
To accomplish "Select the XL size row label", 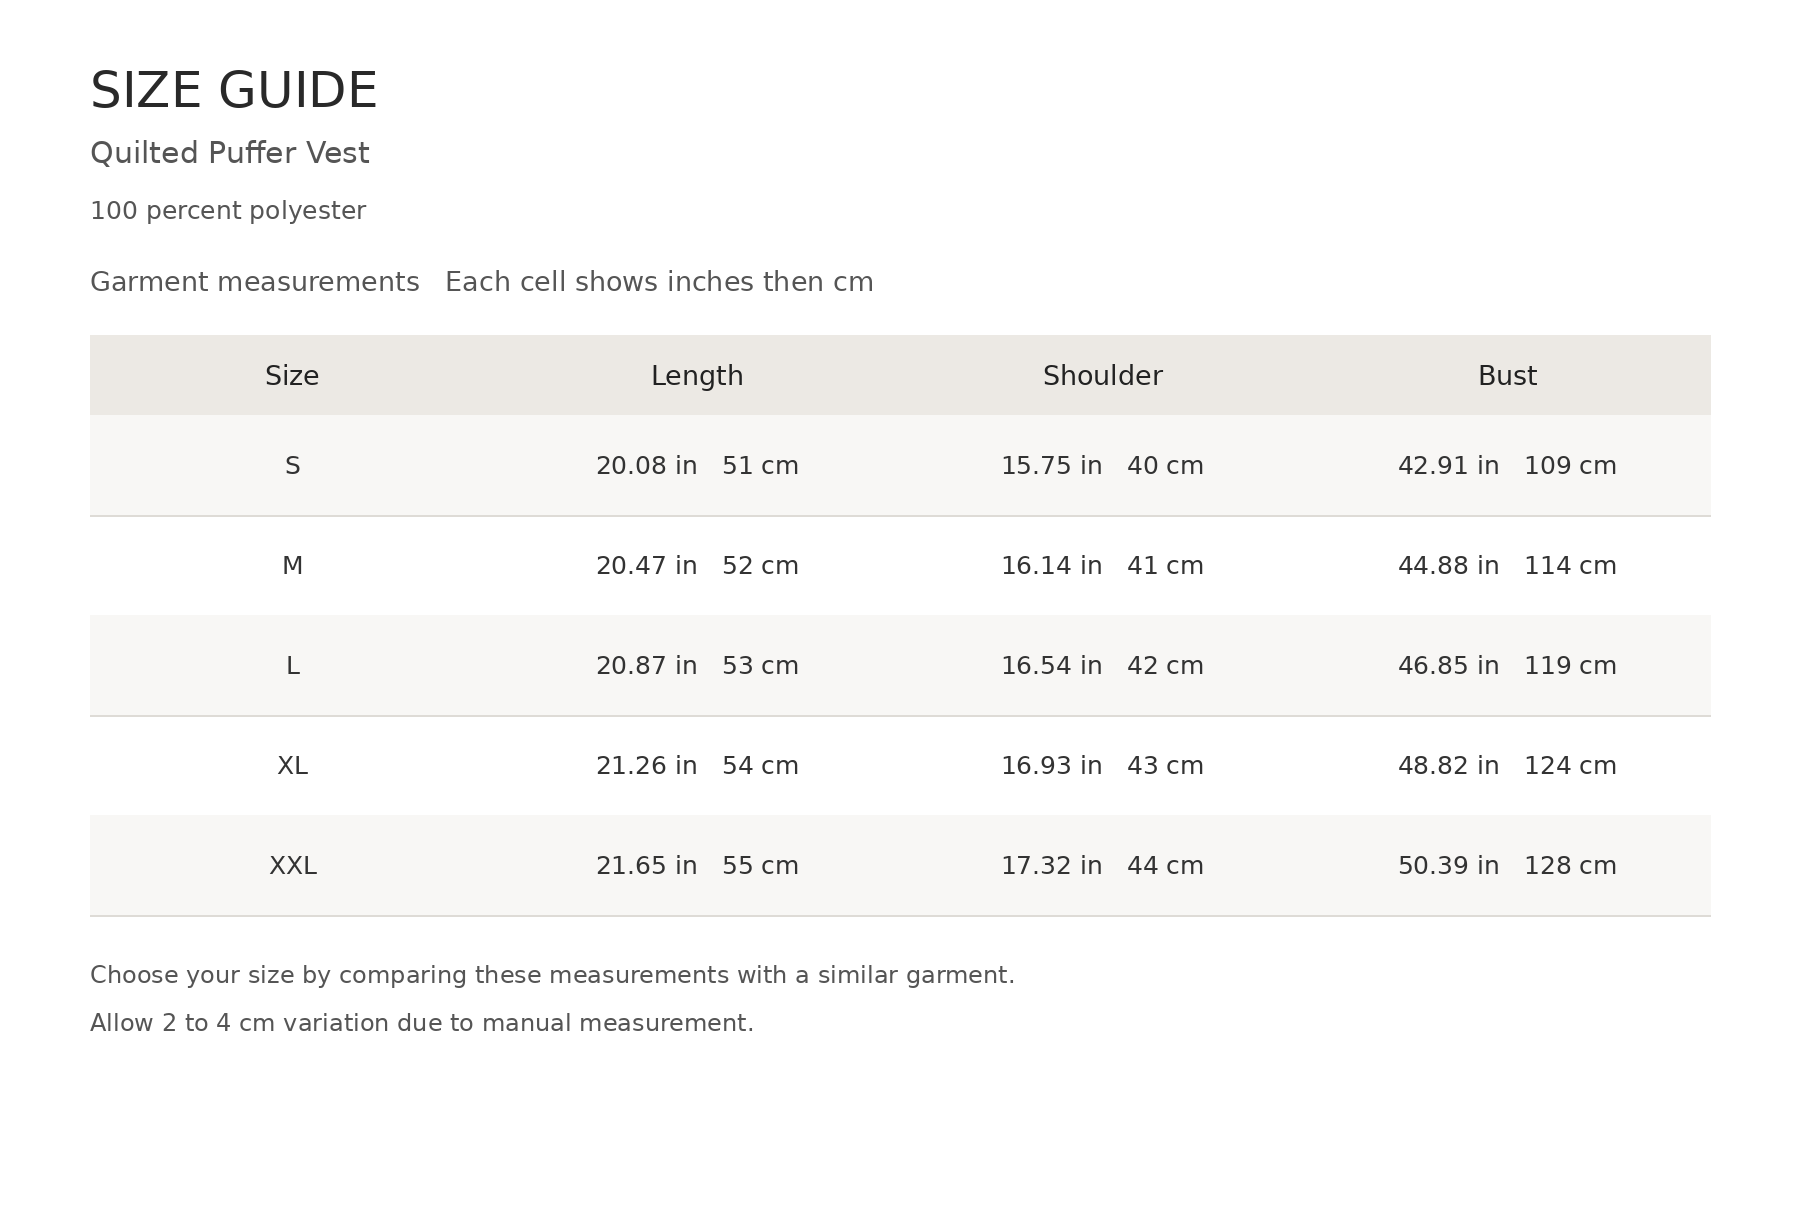I will (292, 766).
